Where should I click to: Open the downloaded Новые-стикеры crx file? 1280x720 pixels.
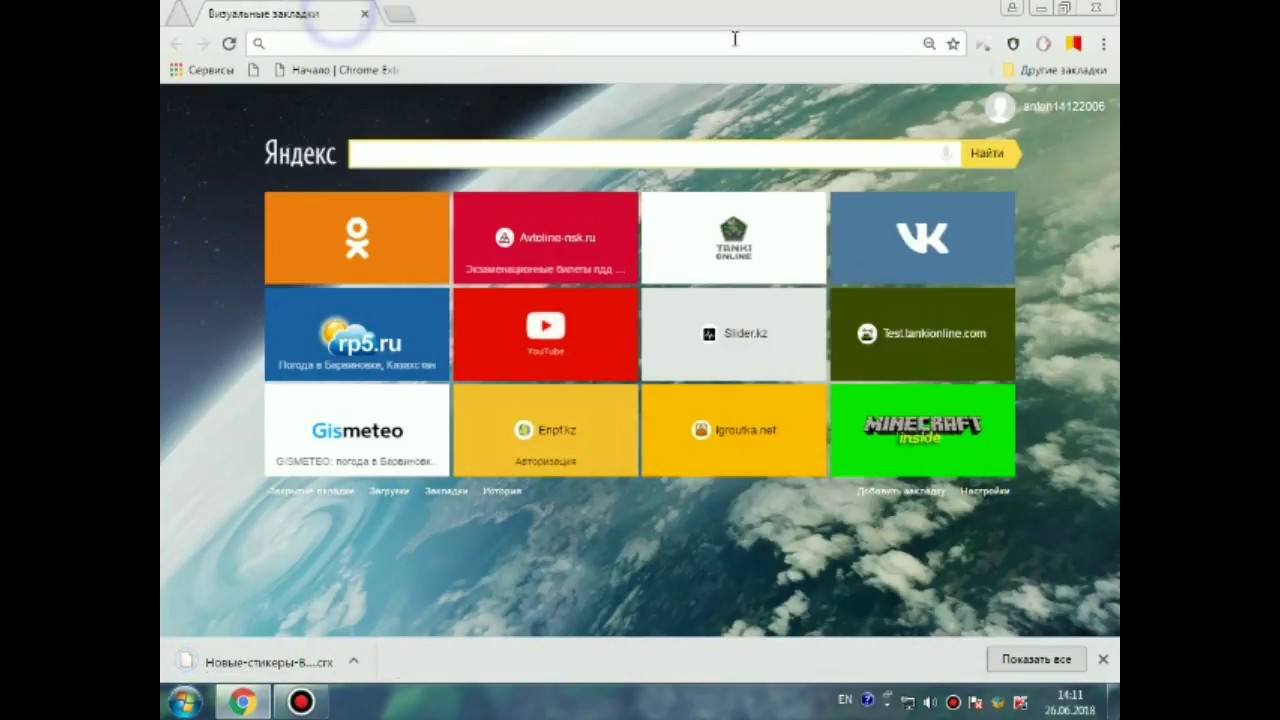pyautogui.click(x=255, y=662)
